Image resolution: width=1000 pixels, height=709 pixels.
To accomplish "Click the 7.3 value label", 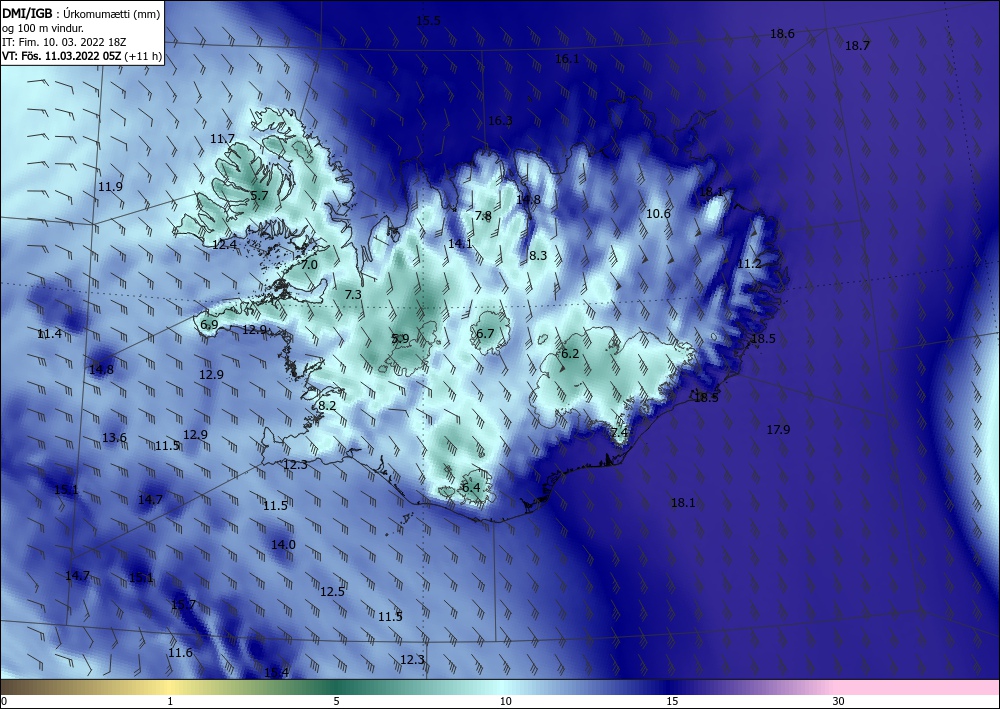I will pyautogui.click(x=353, y=295).
